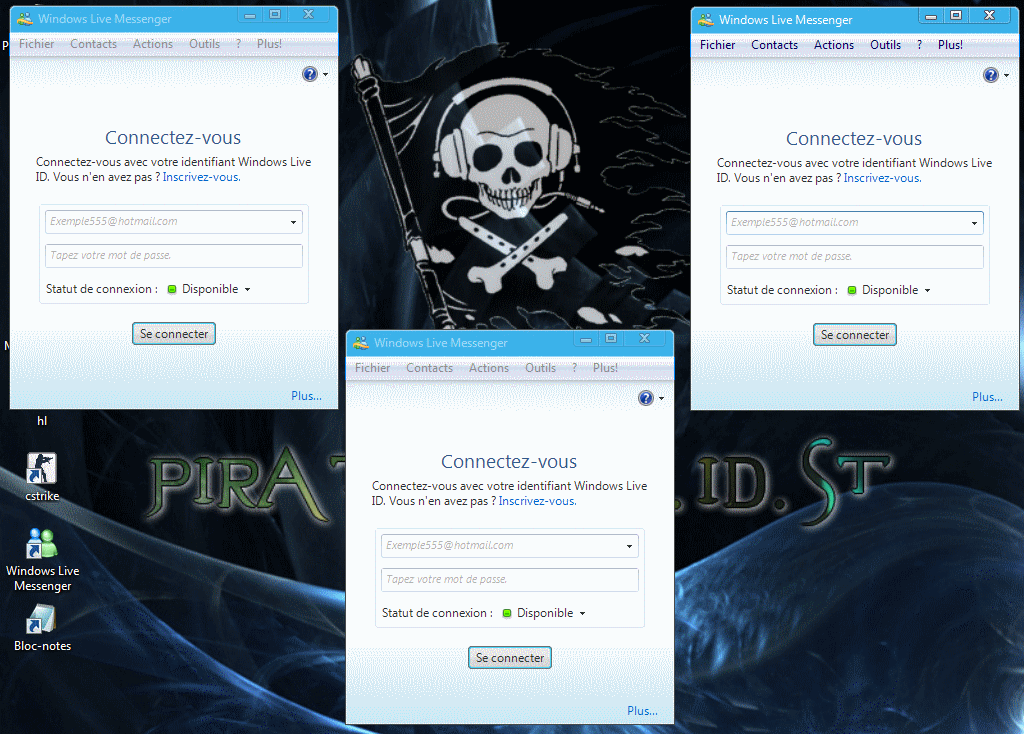Focus the password field in the right window
The height and width of the screenshot is (734, 1024).
coord(855,257)
